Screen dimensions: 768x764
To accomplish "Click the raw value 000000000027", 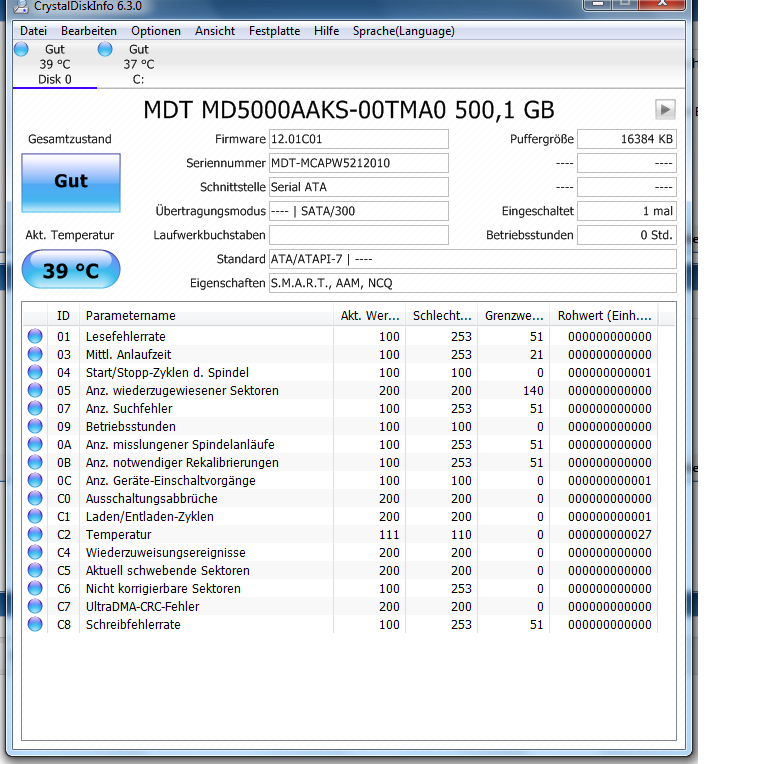I will tap(610, 534).
